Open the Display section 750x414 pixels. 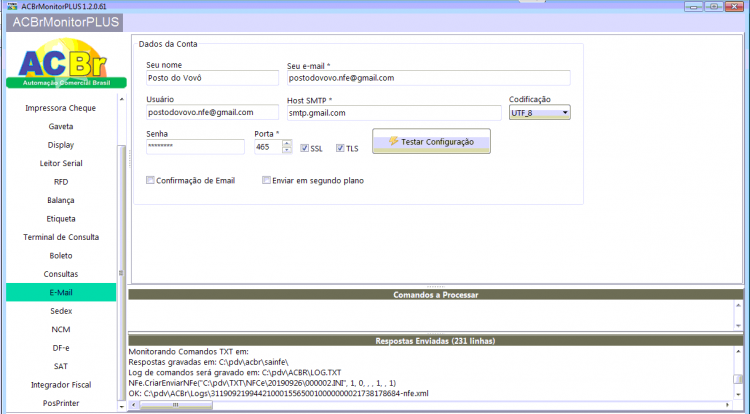(61, 145)
